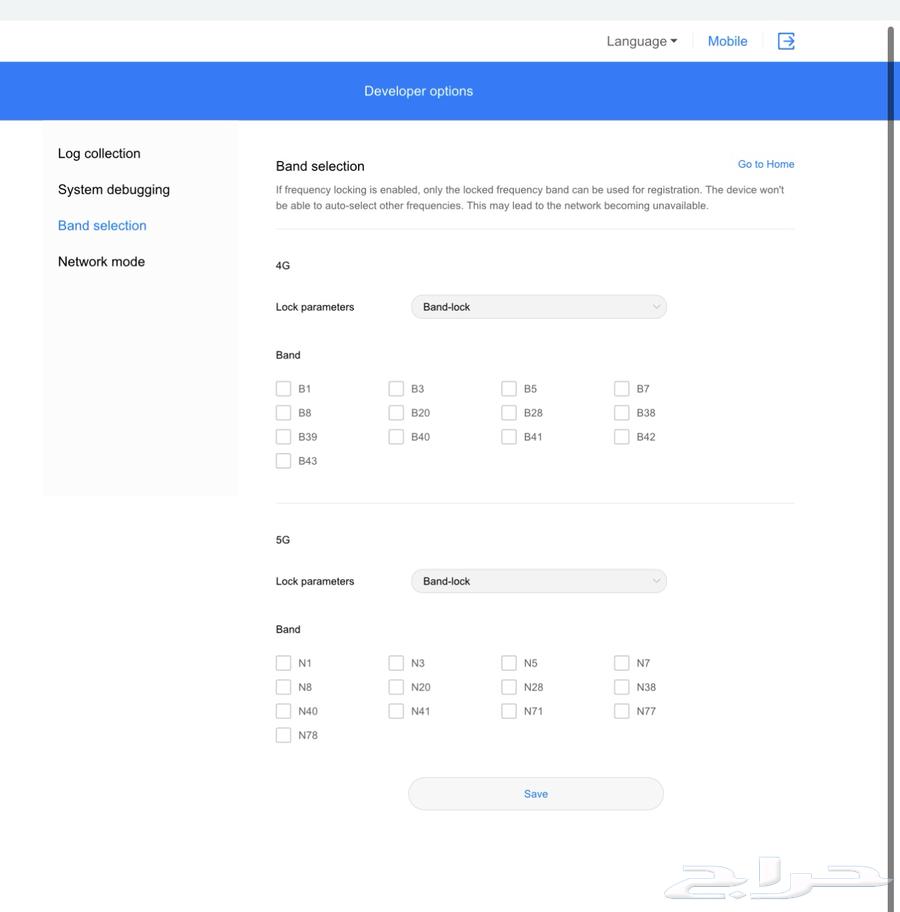Switch to the Mobile view link
The image size is (900, 912).
pyautogui.click(x=727, y=41)
